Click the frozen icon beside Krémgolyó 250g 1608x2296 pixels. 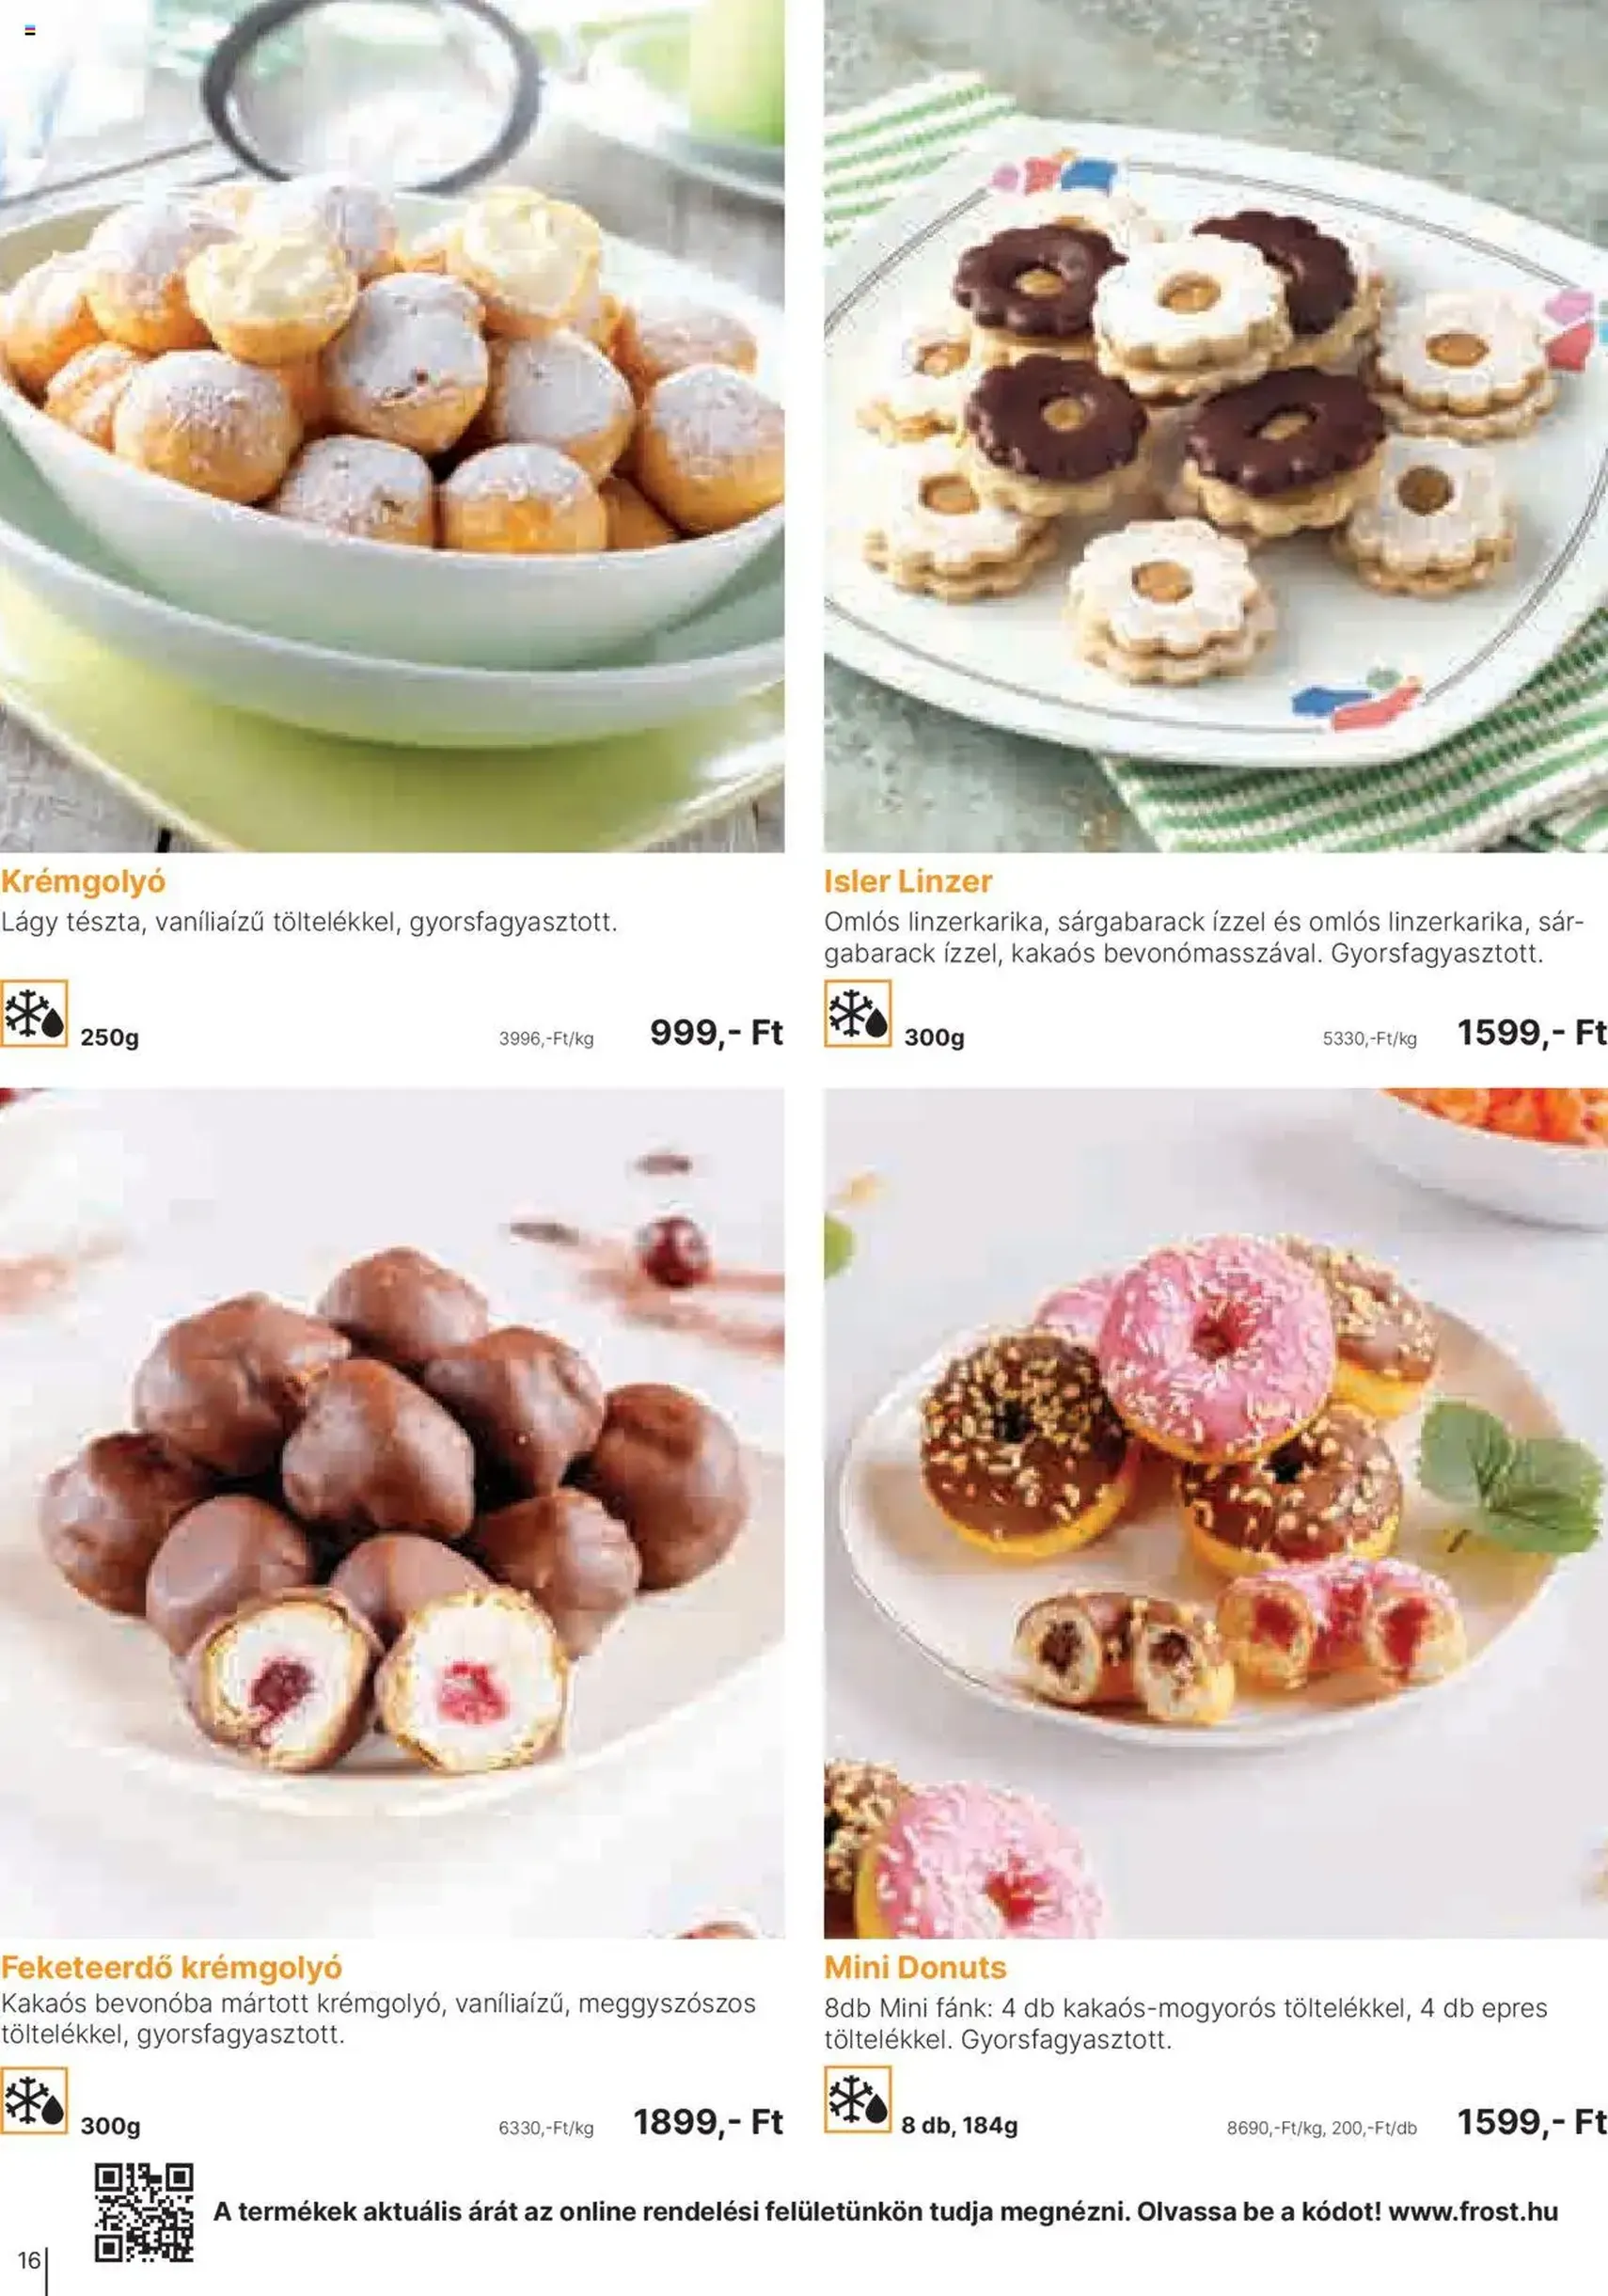[x=34, y=1013]
